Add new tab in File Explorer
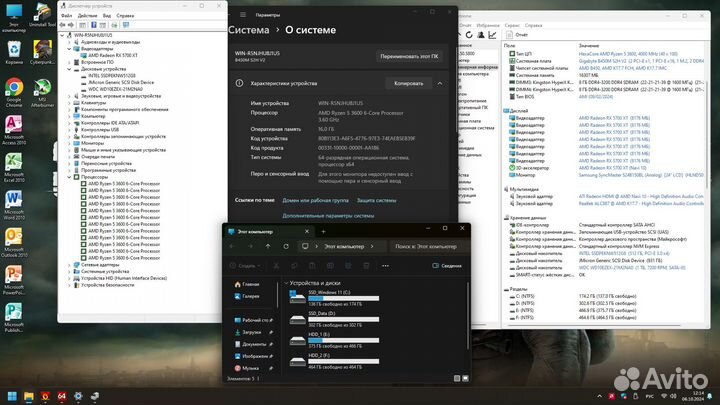 tap(323, 232)
